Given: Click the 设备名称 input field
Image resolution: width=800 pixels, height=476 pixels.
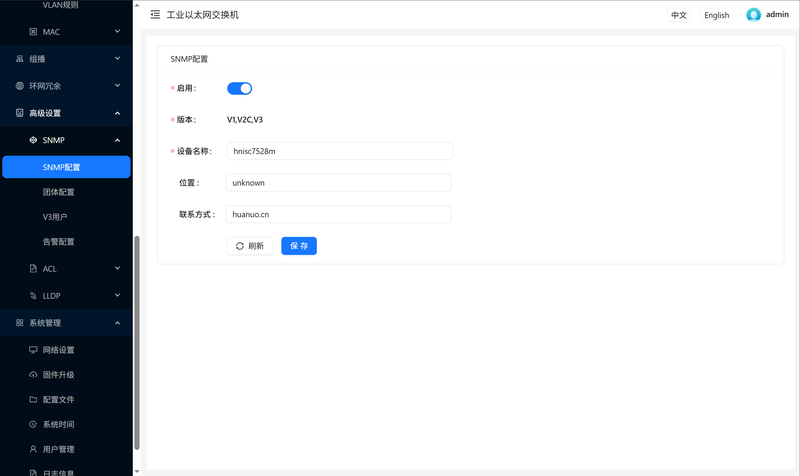Looking at the screenshot, I should [x=340, y=151].
